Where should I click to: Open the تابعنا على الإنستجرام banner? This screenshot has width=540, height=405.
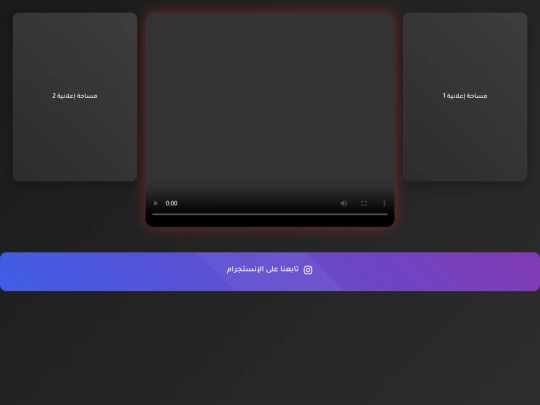(x=270, y=272)
